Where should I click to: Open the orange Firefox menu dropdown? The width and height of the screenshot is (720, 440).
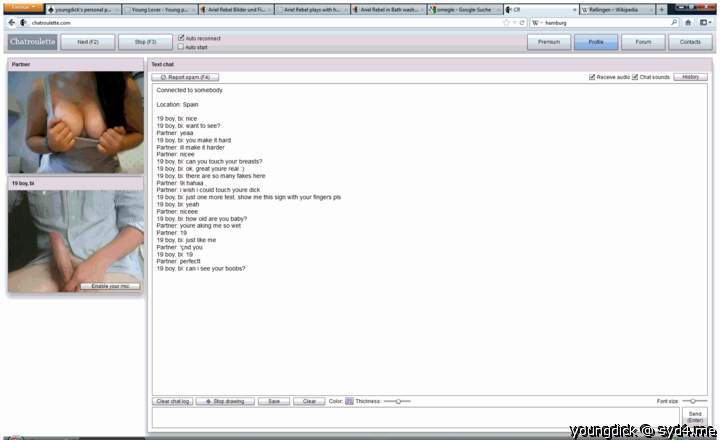pos(20,7)
